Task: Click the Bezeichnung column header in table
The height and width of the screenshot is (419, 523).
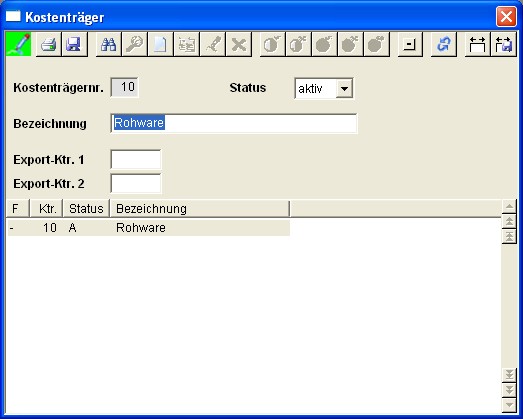Action: tap(199, 208)
